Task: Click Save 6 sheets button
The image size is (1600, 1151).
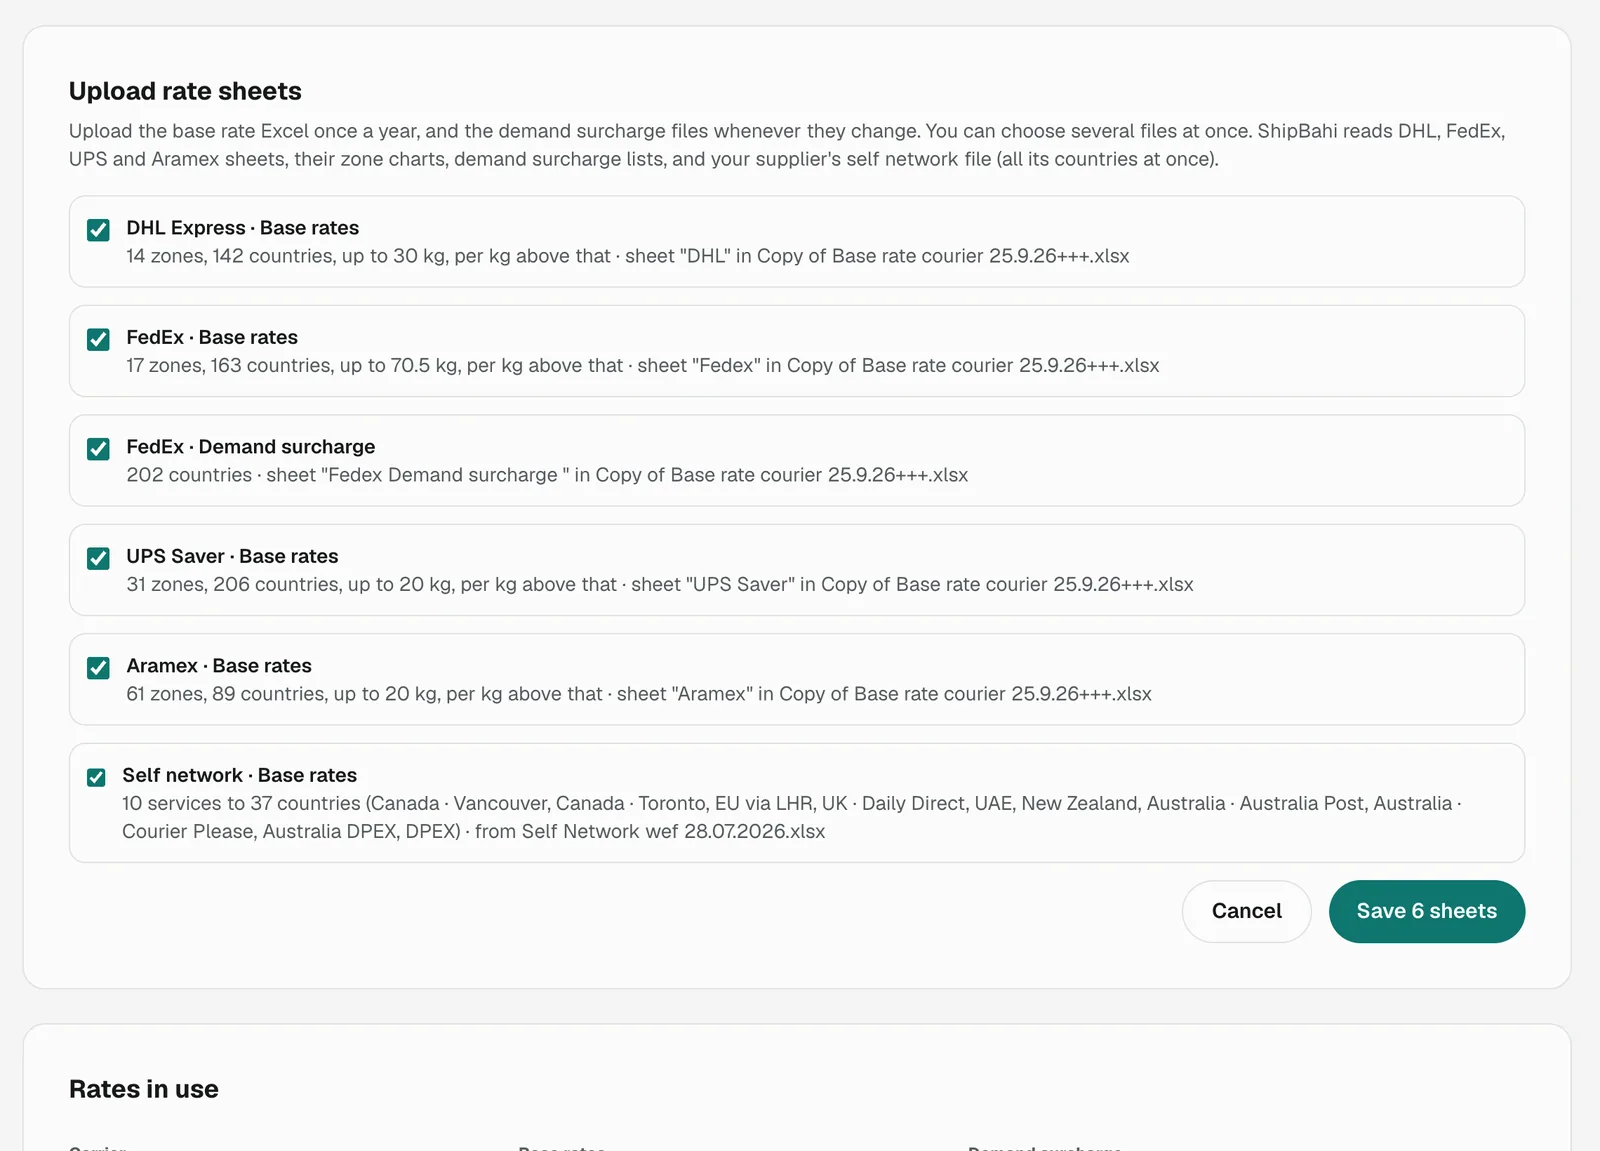Action: pyautogui.click(x=1426, y=911)
